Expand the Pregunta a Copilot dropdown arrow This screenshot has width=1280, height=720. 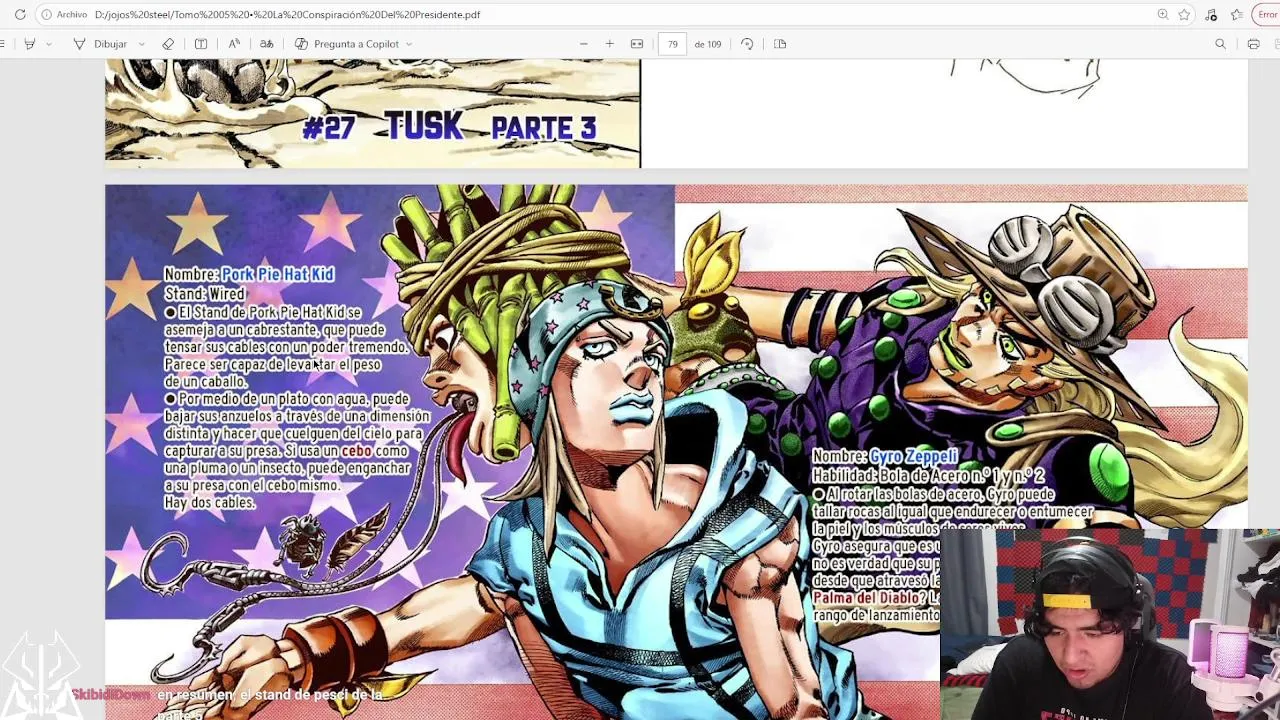click(x=409, y=44)
